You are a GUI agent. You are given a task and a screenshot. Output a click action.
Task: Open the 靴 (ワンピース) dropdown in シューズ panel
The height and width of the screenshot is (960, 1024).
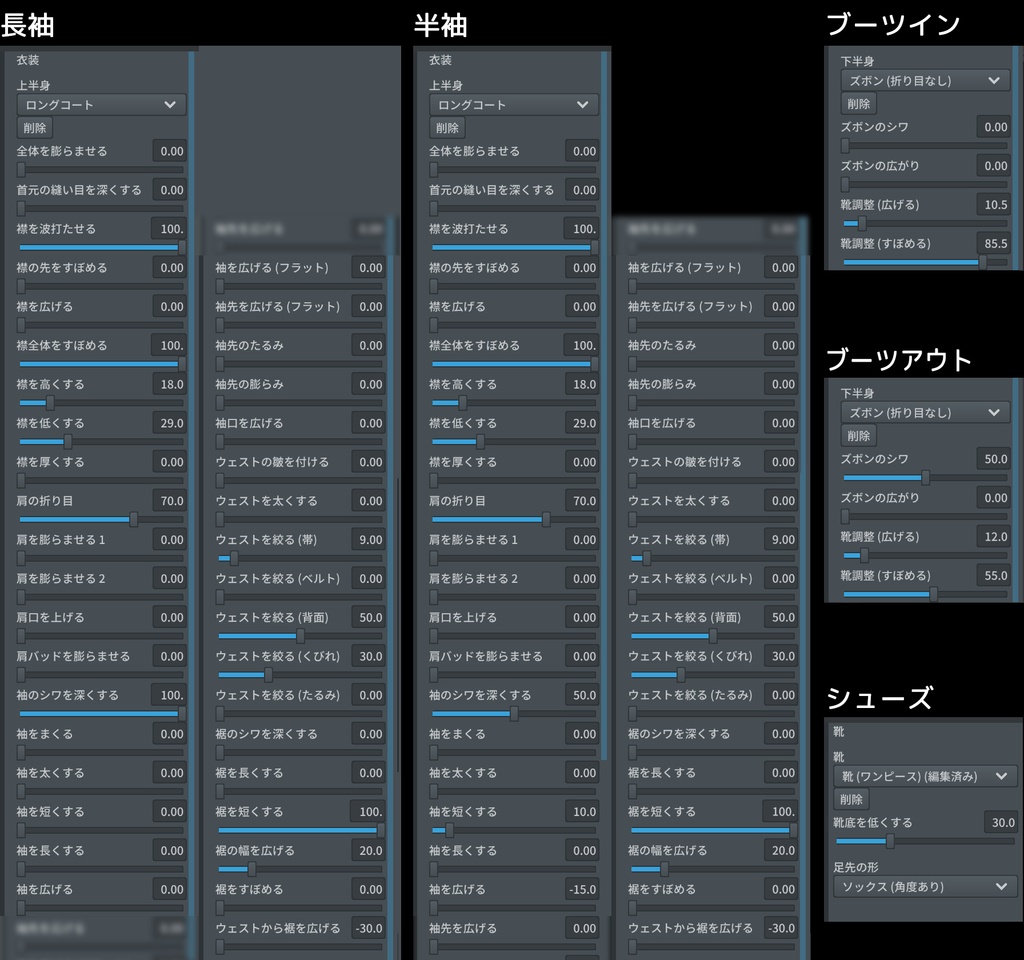[922, 775]
